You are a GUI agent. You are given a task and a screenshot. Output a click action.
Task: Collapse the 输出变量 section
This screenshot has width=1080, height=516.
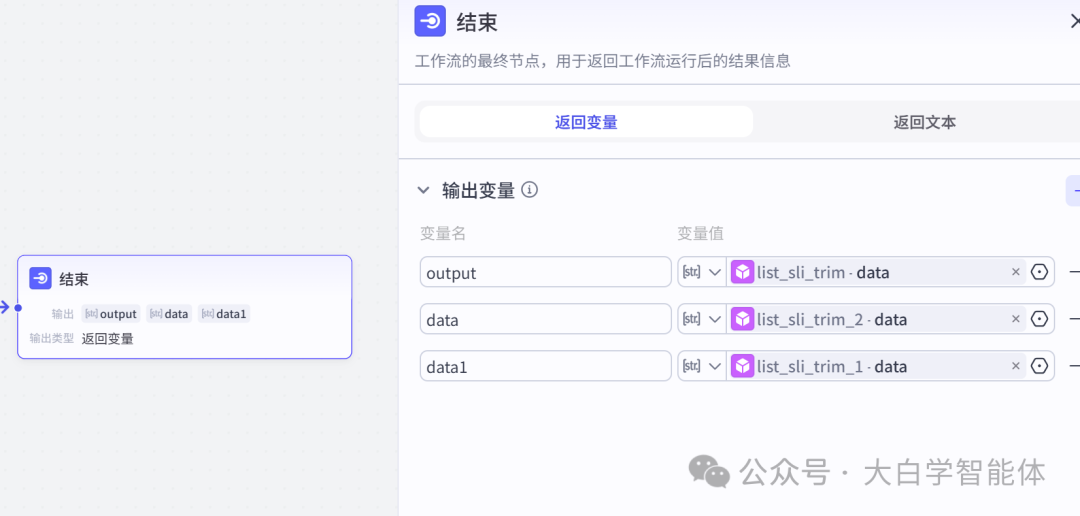[x=423, y=190]
